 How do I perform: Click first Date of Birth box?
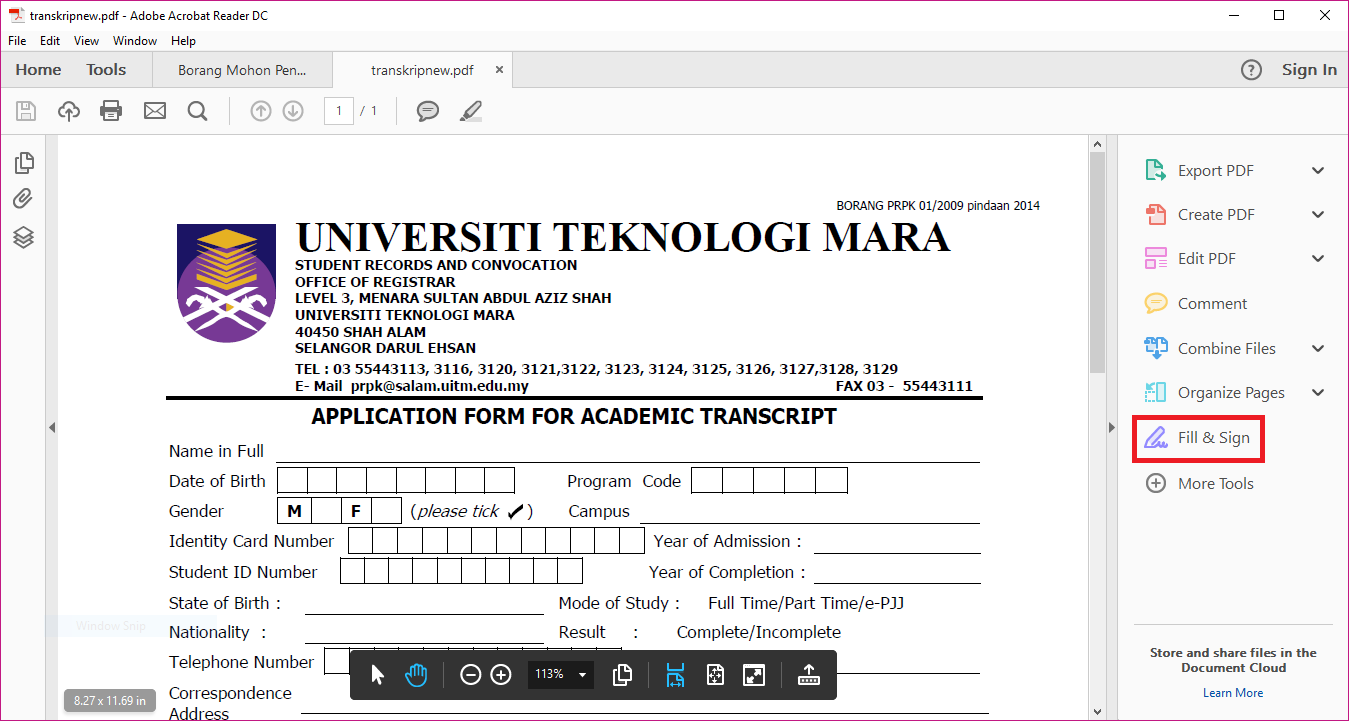[292, 480]
